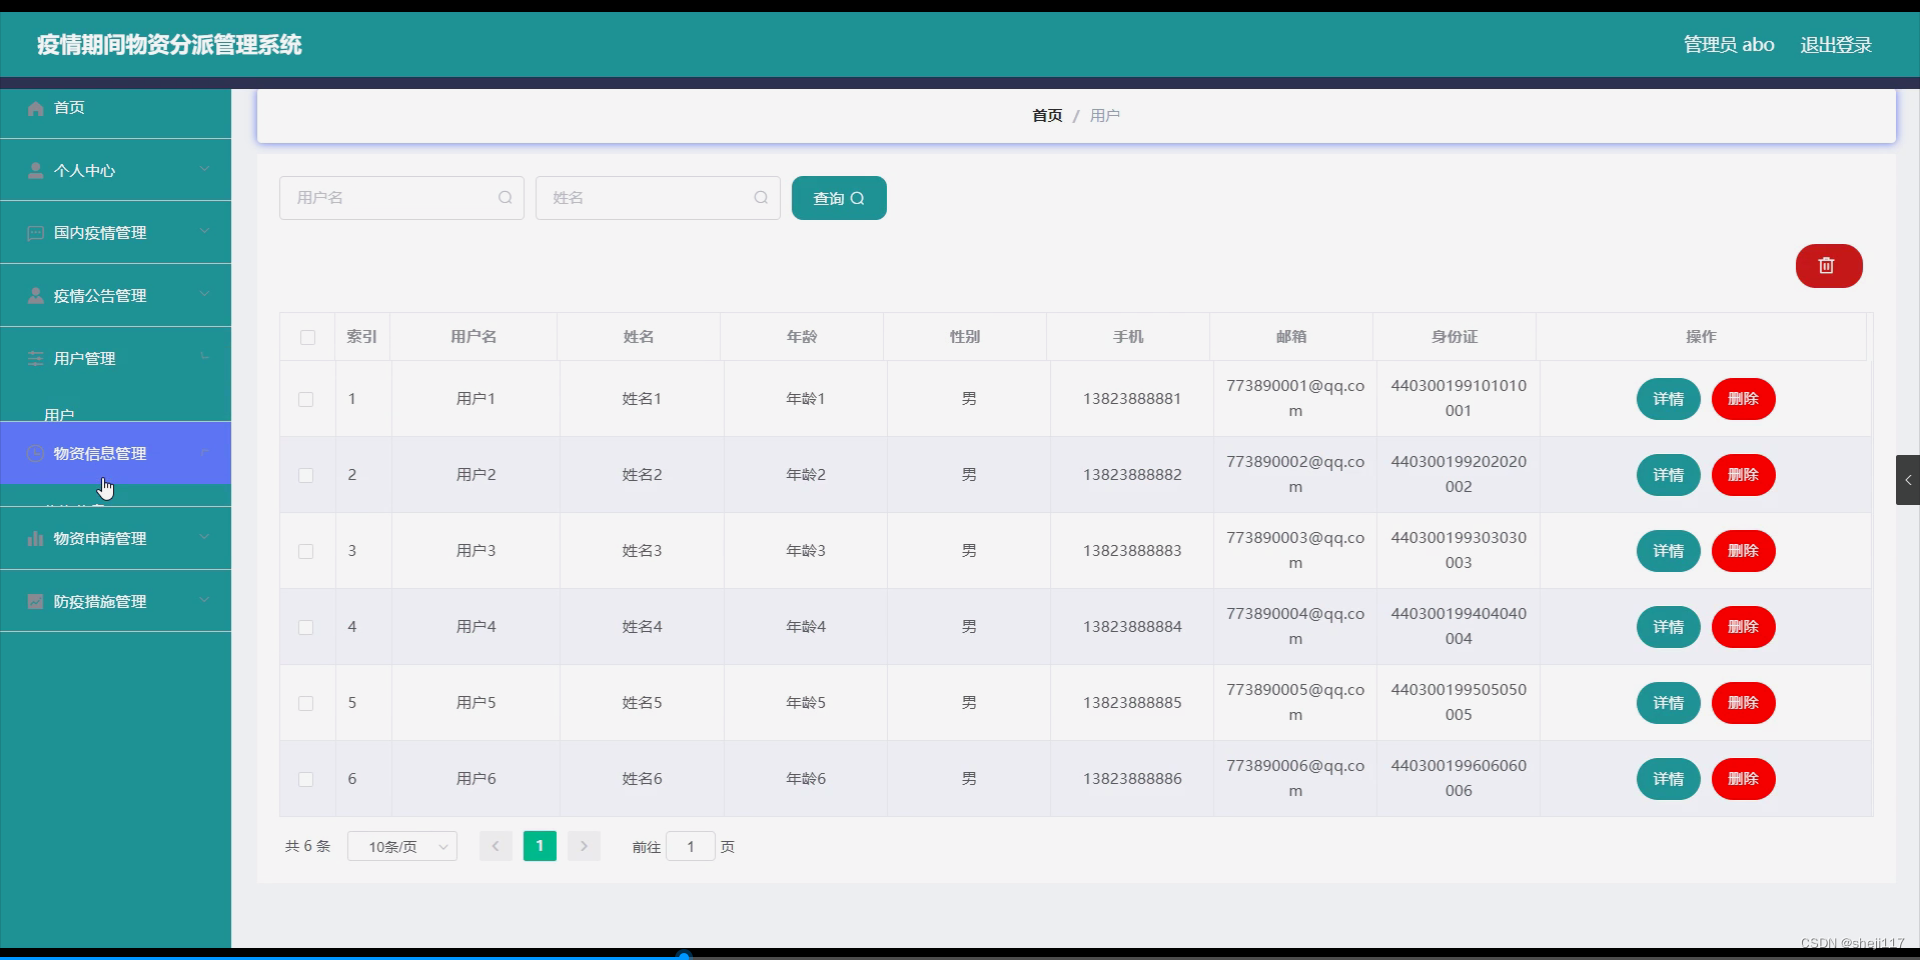Collapse the 用户管理 chevron
The width and height of the screenshot is (1920, 960).
pos(205,357)
